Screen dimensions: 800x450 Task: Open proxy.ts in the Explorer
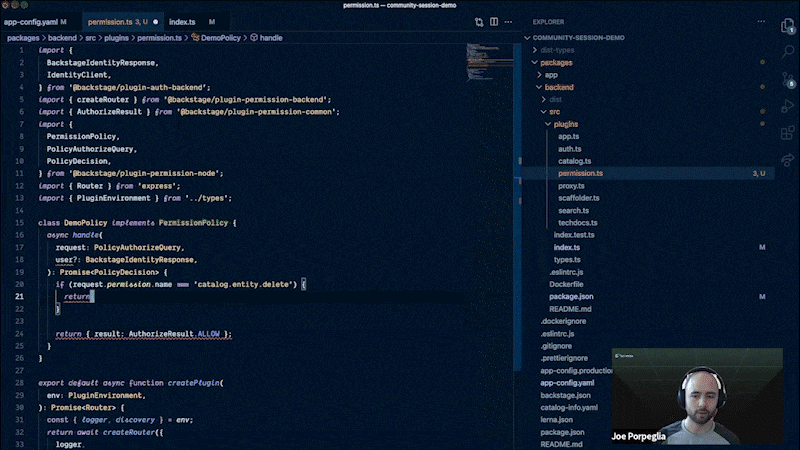[571, 186]
